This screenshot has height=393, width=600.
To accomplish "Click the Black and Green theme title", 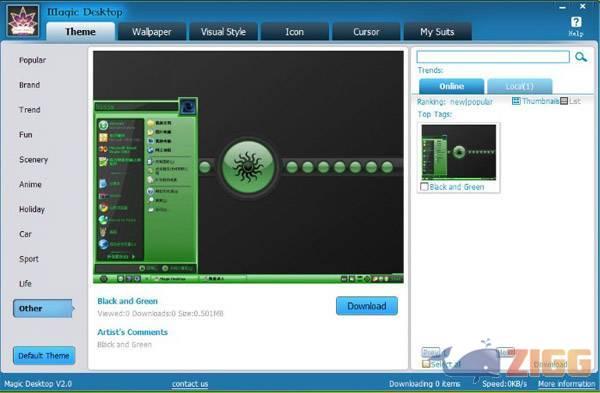I will pyautogui.click(x=127, y=301).
